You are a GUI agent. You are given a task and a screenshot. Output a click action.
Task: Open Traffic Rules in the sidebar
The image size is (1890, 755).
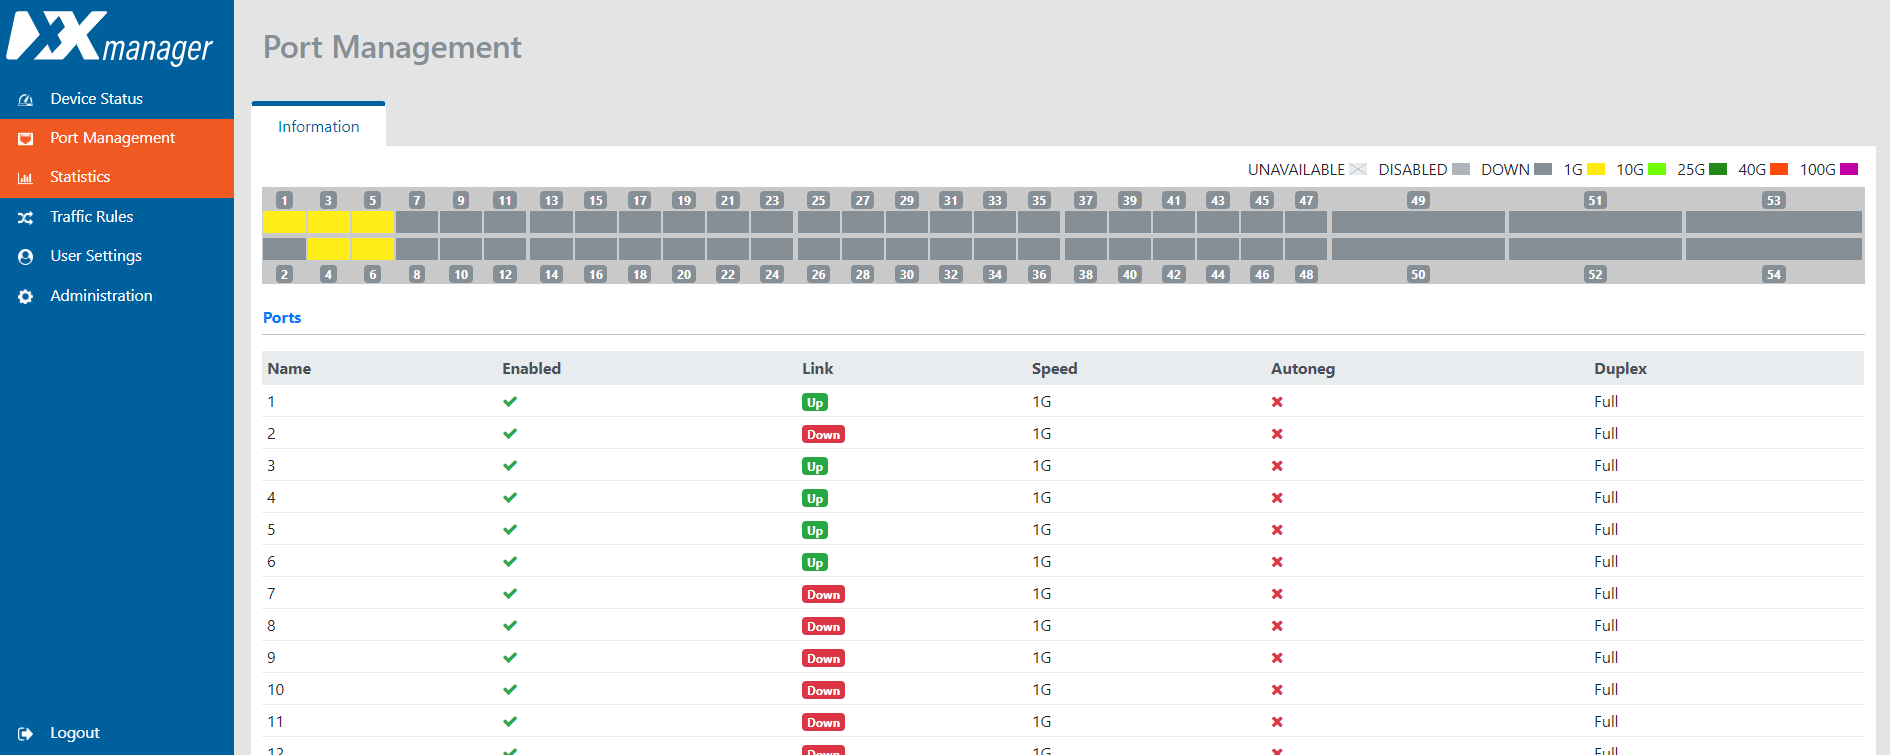(x=91, y=217)
